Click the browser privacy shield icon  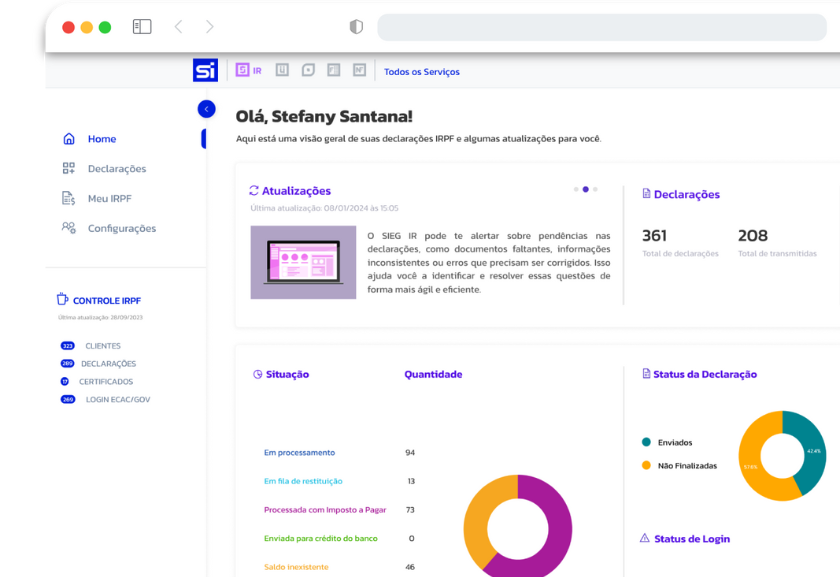click(356, 27)
